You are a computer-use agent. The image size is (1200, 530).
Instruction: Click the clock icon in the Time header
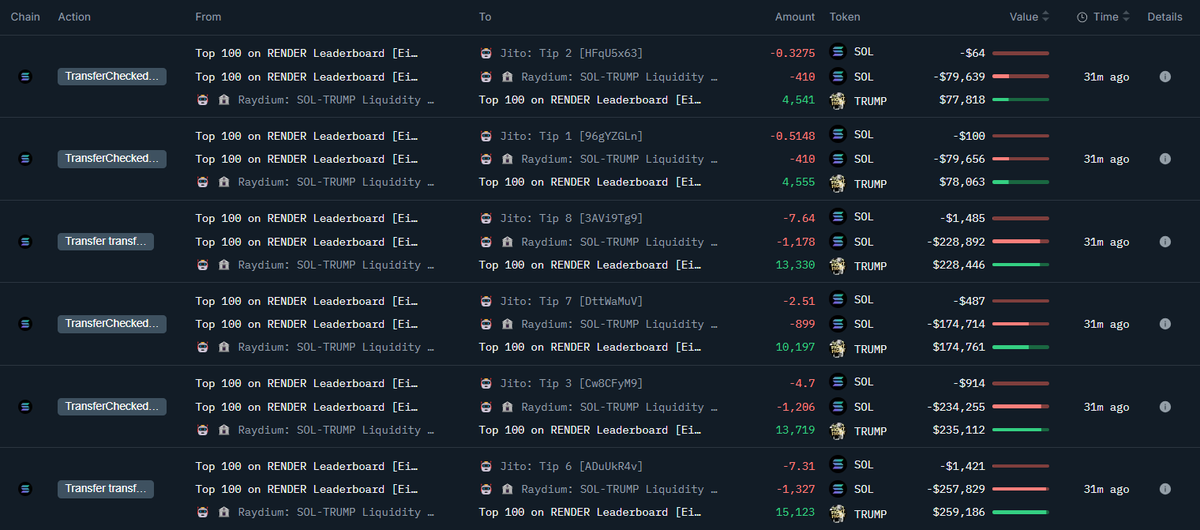(x=1082, y=17)
